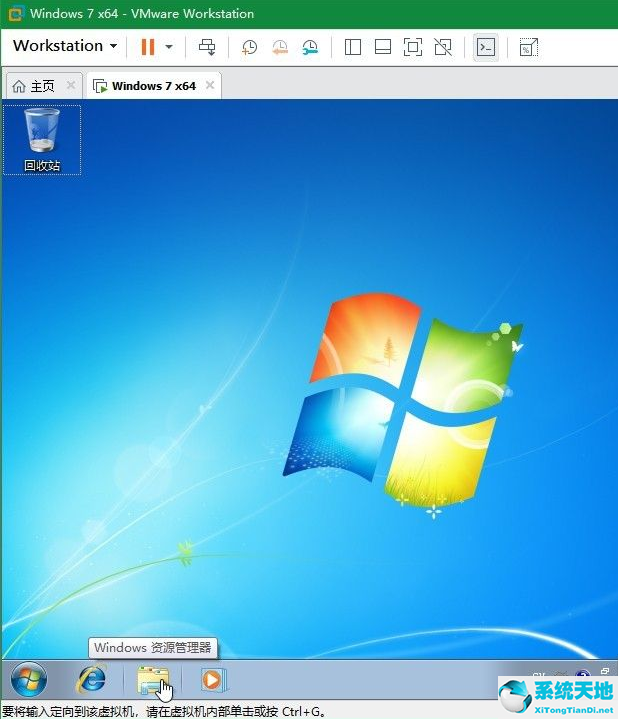
Task: Open the Windows Start menu
Action: 28,680
